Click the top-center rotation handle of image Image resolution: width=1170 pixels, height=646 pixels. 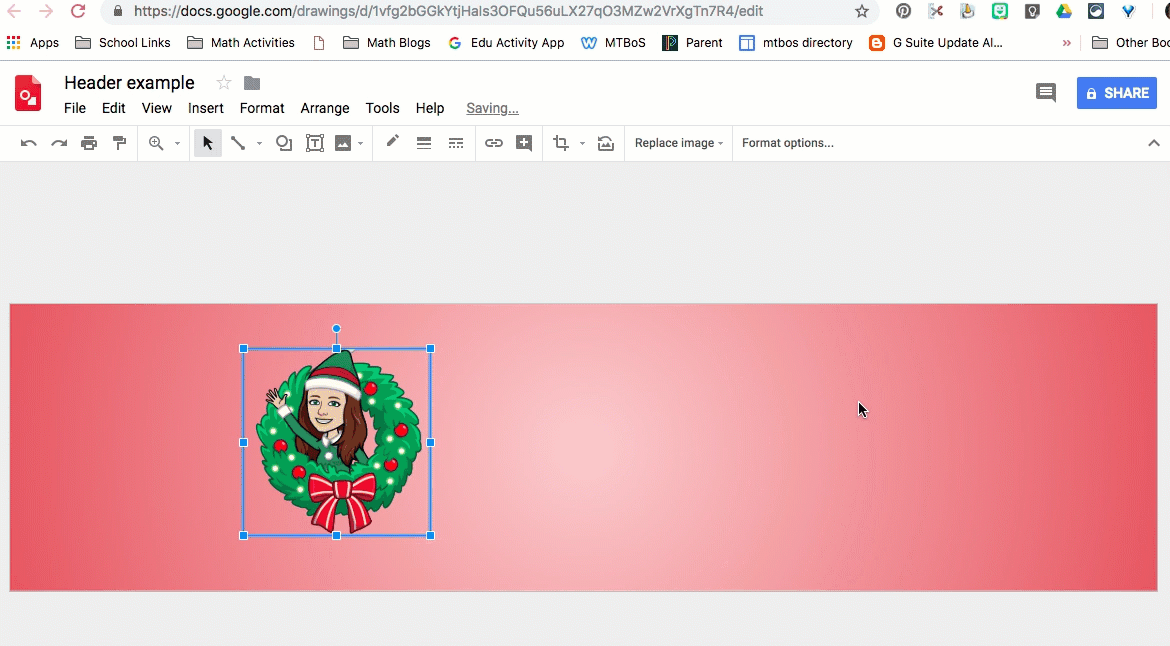pos(337,329)
